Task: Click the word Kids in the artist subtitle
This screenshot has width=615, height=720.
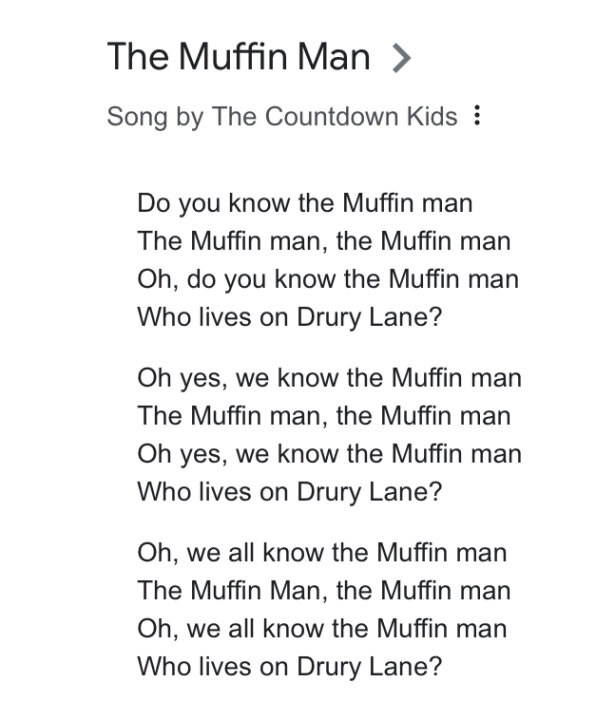Action: (432, 116)
